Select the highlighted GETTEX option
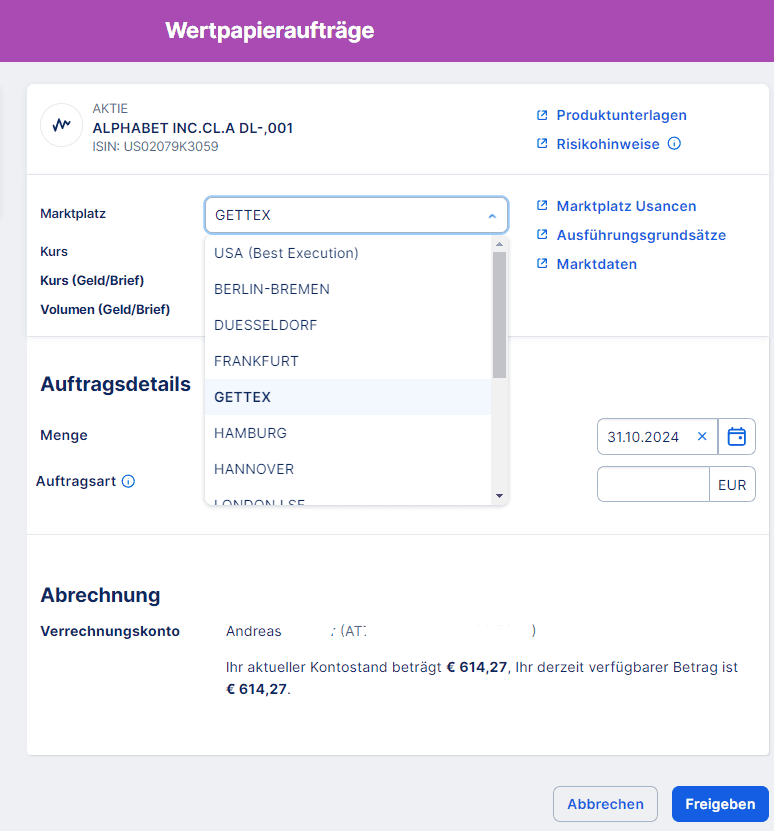 point(348,397)
